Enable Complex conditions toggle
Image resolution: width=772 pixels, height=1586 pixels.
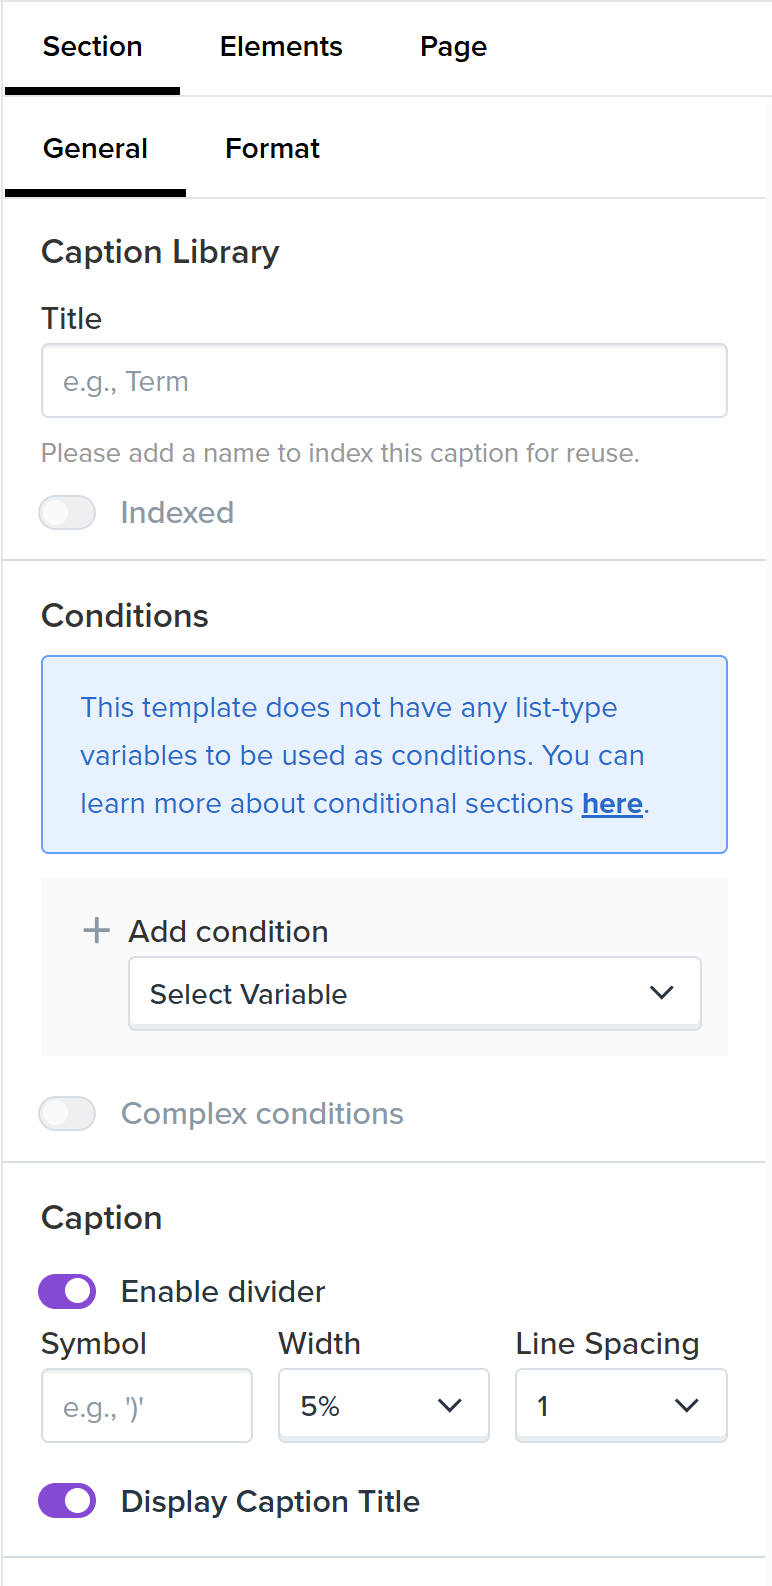pyautogui.click(x=67, y=1114)
